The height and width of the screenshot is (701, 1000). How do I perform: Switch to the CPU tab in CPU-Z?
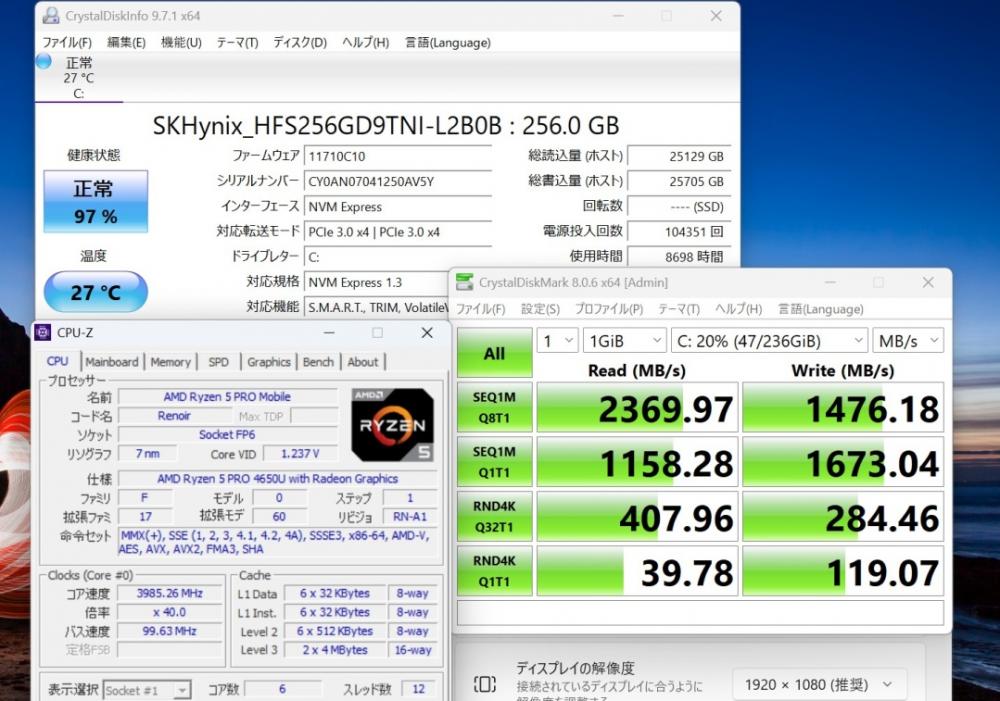tap(57, 361)
